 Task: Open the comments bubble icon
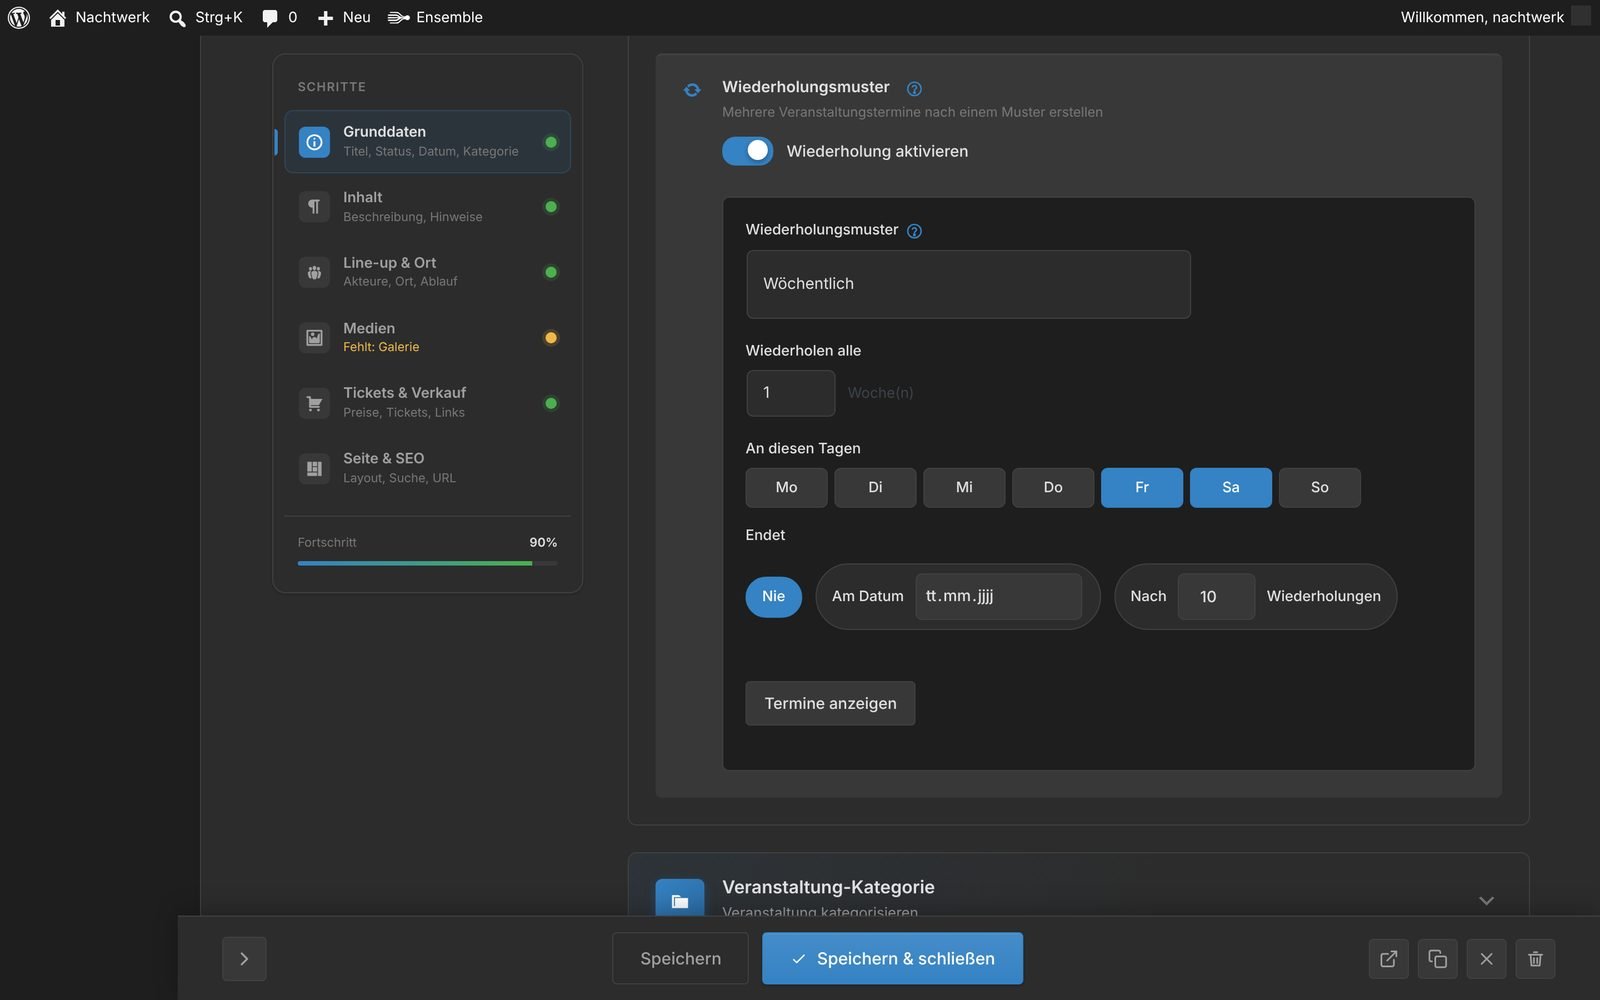(x=270, y=18)
